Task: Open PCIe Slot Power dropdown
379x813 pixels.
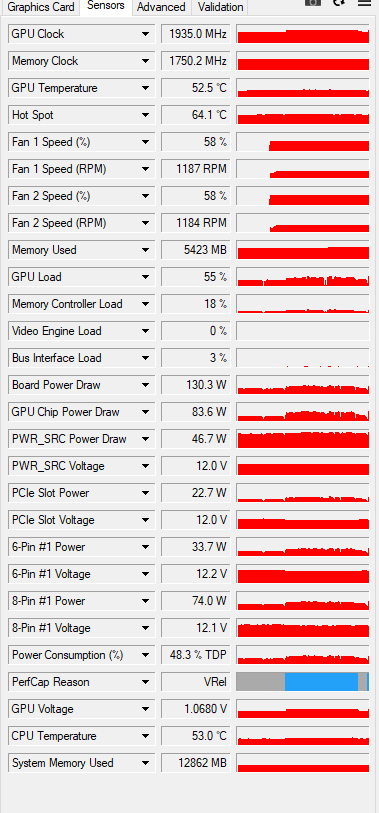Action: 145,493
